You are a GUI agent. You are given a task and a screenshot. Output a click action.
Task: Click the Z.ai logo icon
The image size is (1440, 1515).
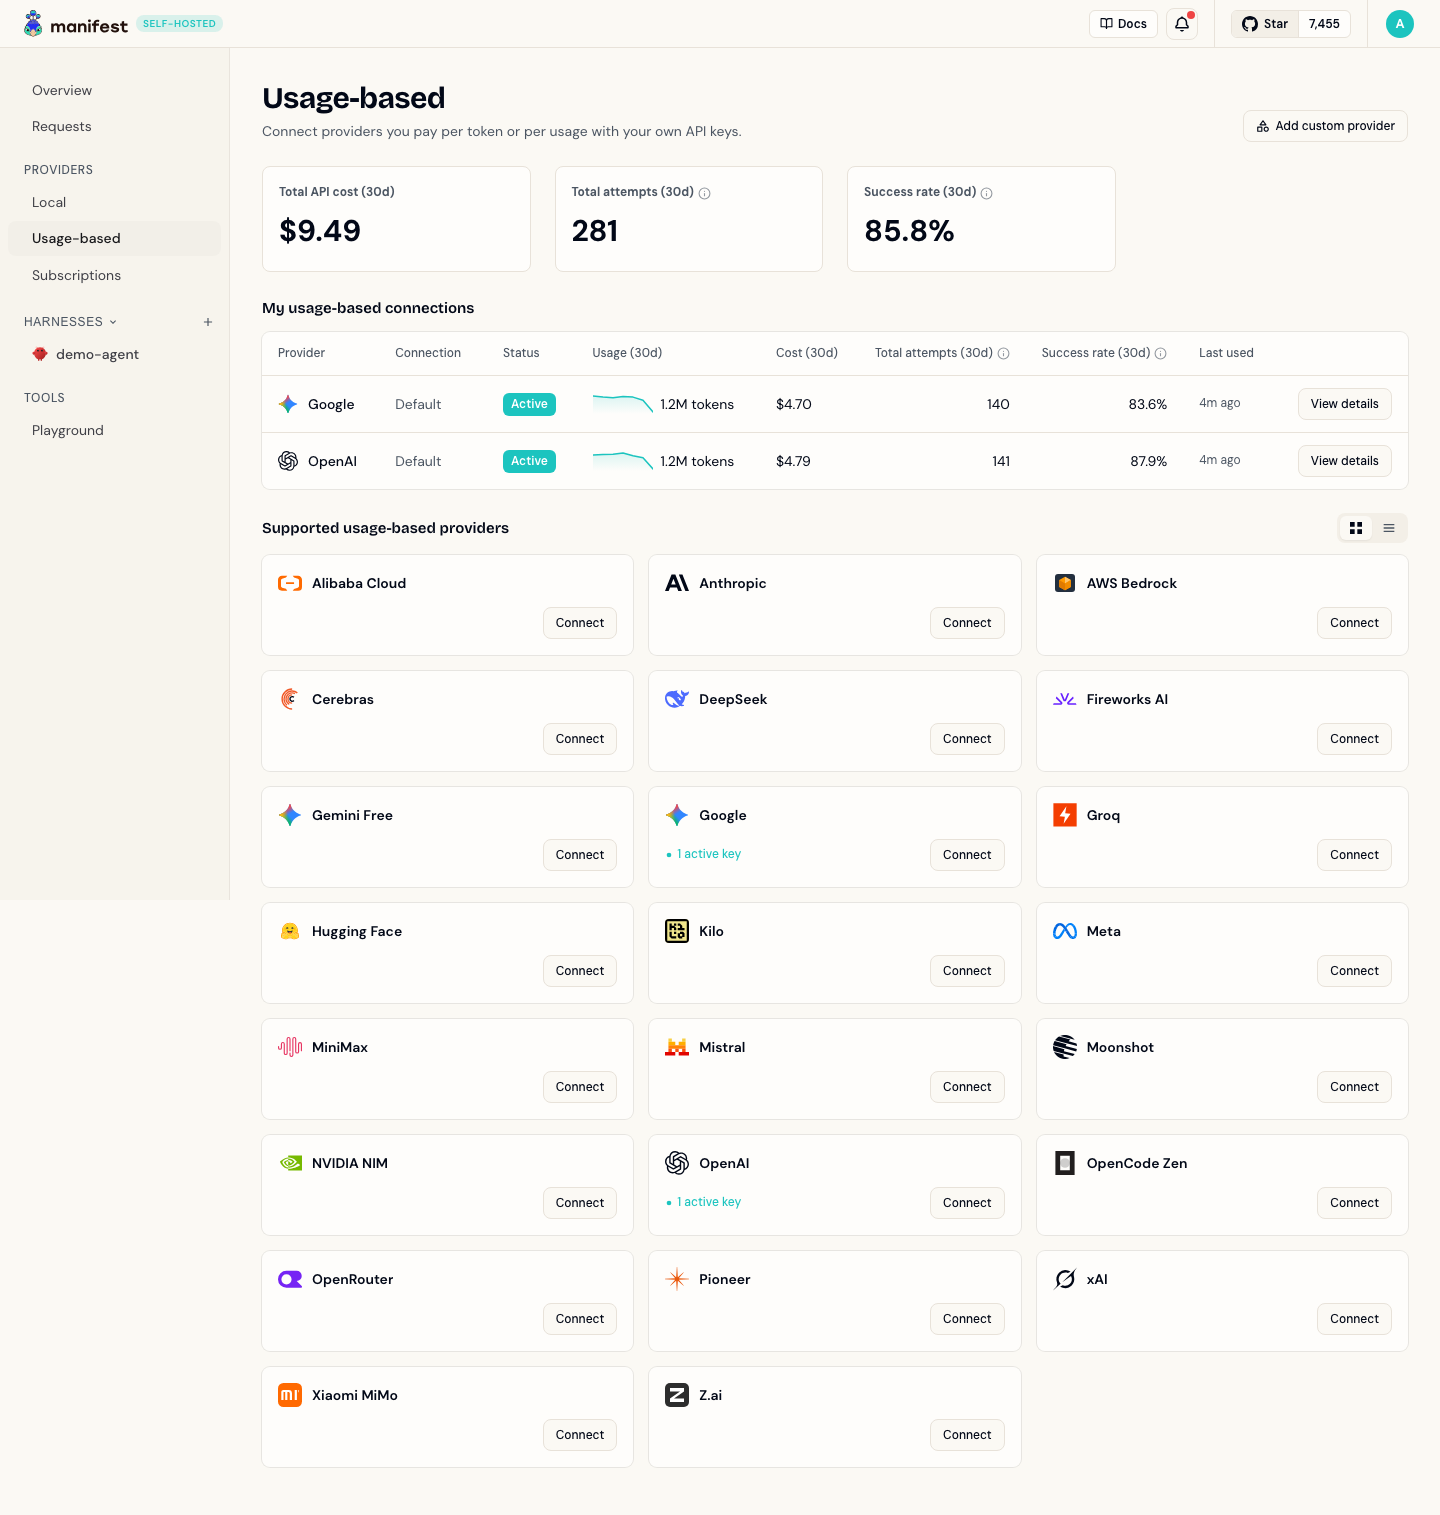pos(677,1395)
